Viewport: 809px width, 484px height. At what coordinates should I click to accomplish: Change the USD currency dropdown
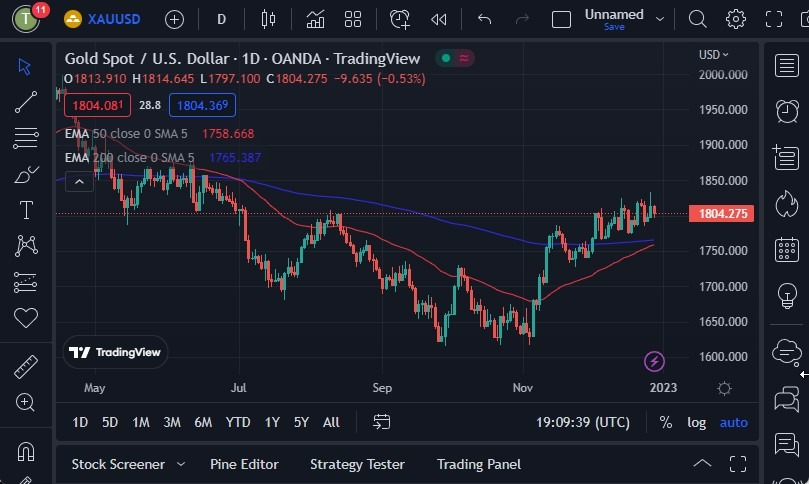click(x=714, y=55)
